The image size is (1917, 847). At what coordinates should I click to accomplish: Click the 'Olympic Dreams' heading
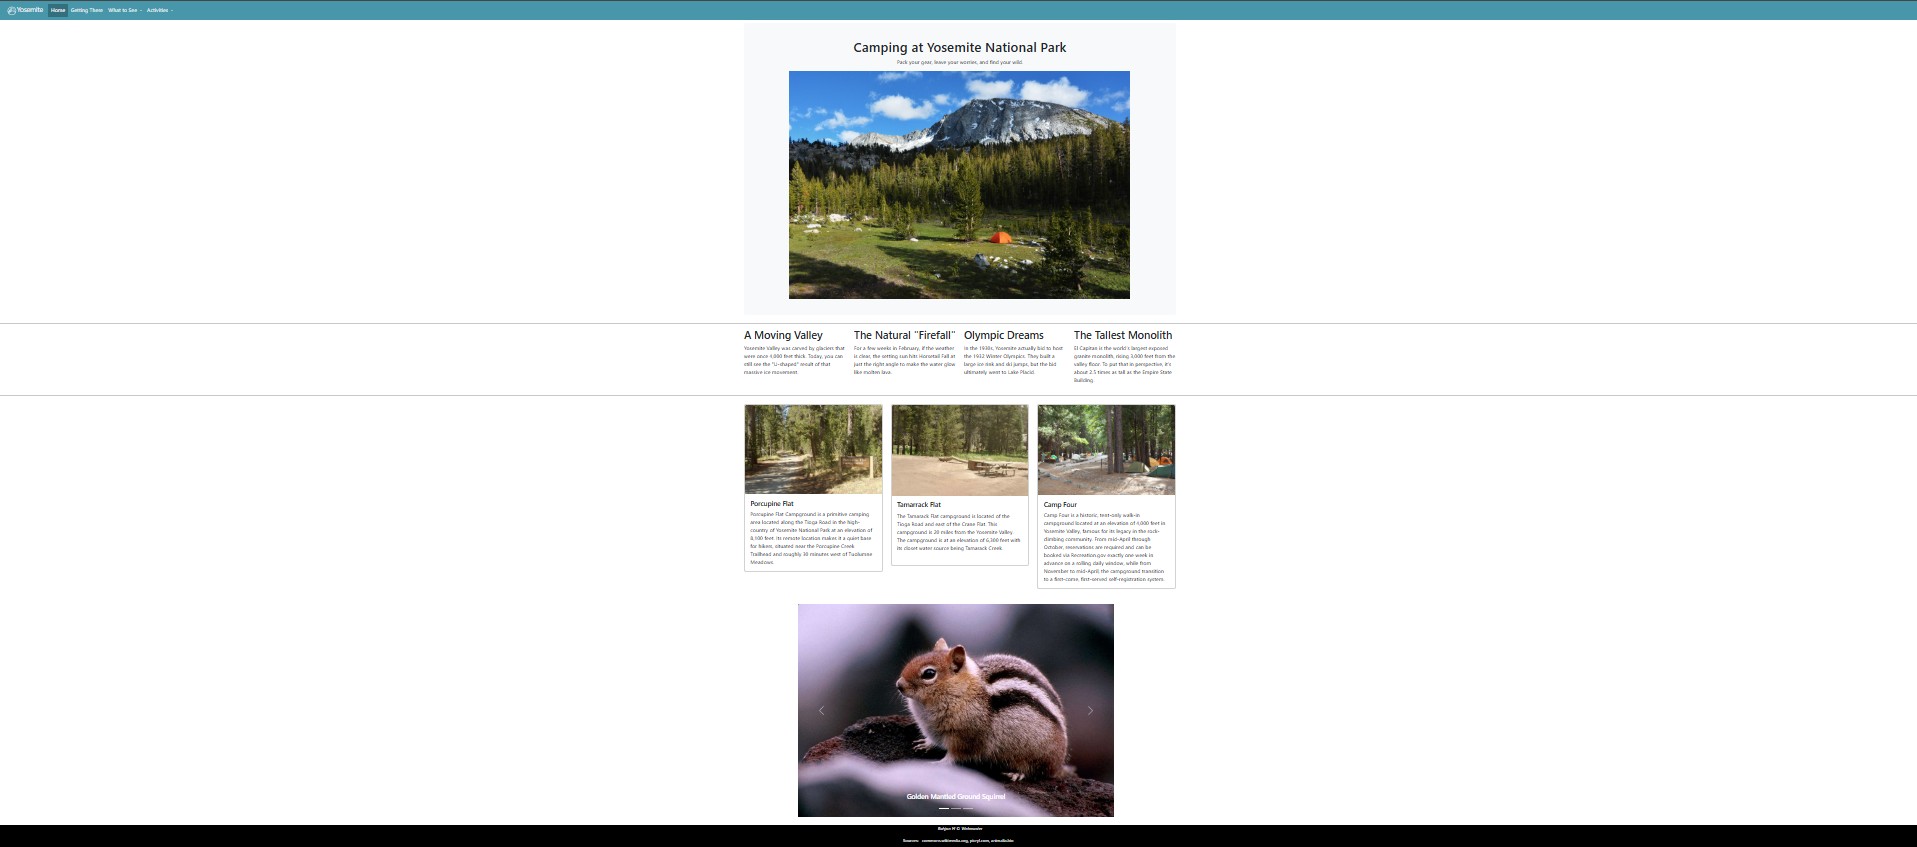[1003, 335]
